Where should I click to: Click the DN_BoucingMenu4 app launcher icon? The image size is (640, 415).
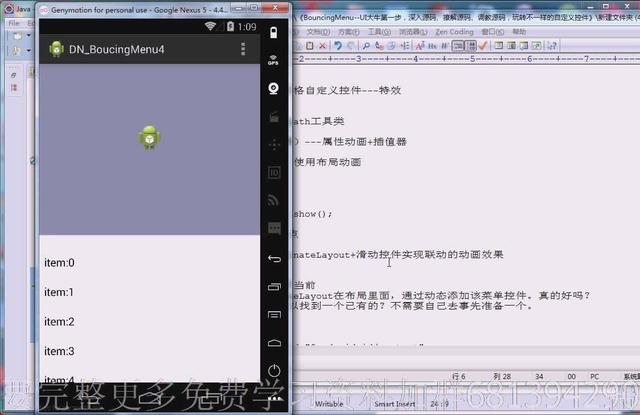(56, 49)
